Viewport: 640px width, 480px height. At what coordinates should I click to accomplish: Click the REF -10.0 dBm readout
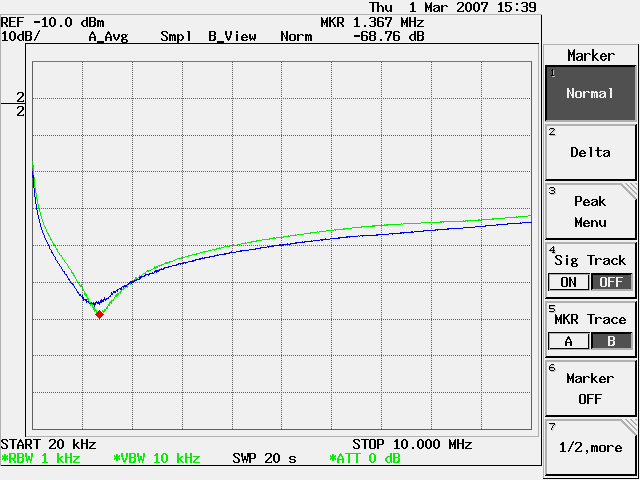pyautogui.click(x=52, y=22)
